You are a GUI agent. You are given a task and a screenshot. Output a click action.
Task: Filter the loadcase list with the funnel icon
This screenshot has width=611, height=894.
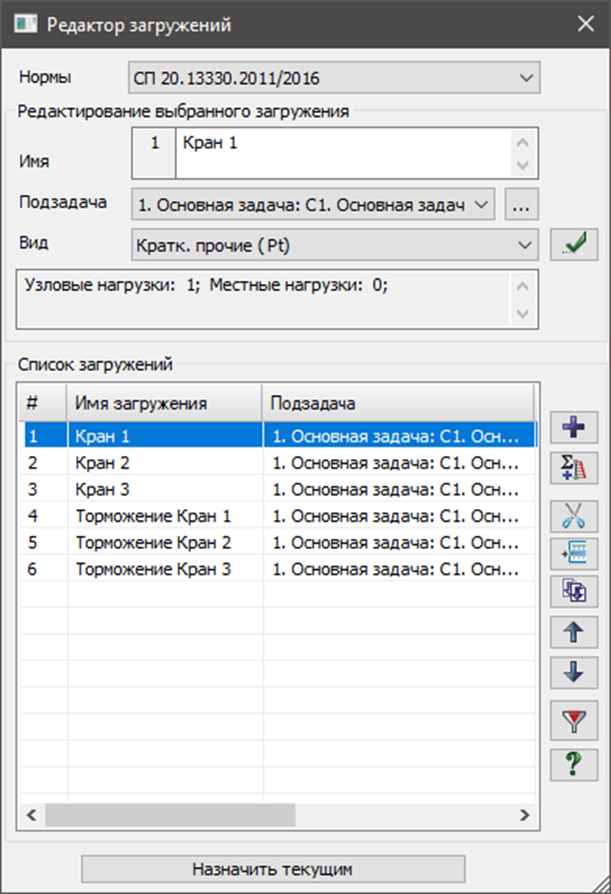click(573, 718)
